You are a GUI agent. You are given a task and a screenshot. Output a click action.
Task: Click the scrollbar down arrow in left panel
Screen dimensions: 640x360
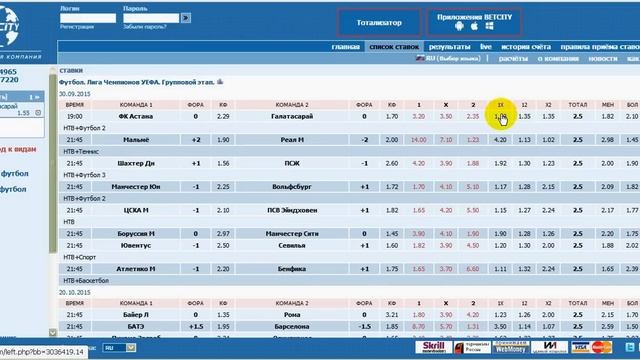[53, 332]
